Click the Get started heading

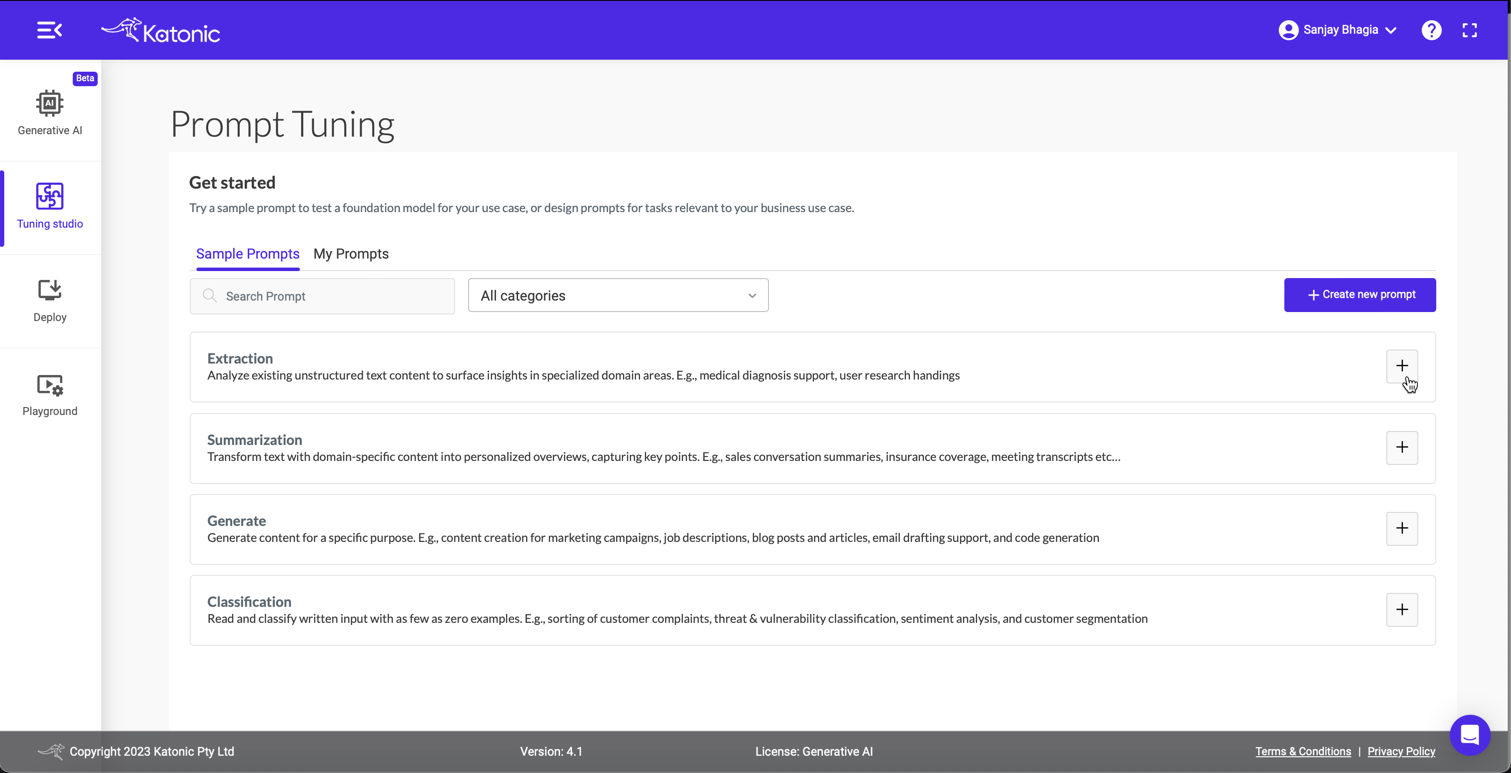click(232, 182)
